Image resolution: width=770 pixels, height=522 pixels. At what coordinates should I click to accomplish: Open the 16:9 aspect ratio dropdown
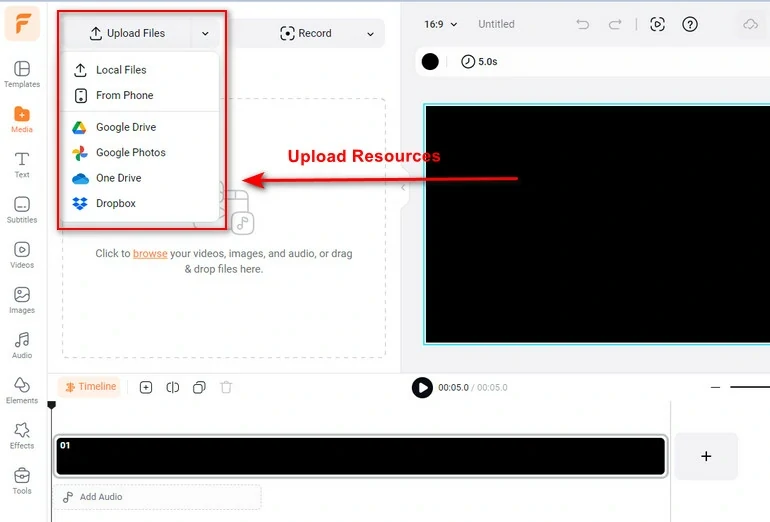tap(440, 24)
